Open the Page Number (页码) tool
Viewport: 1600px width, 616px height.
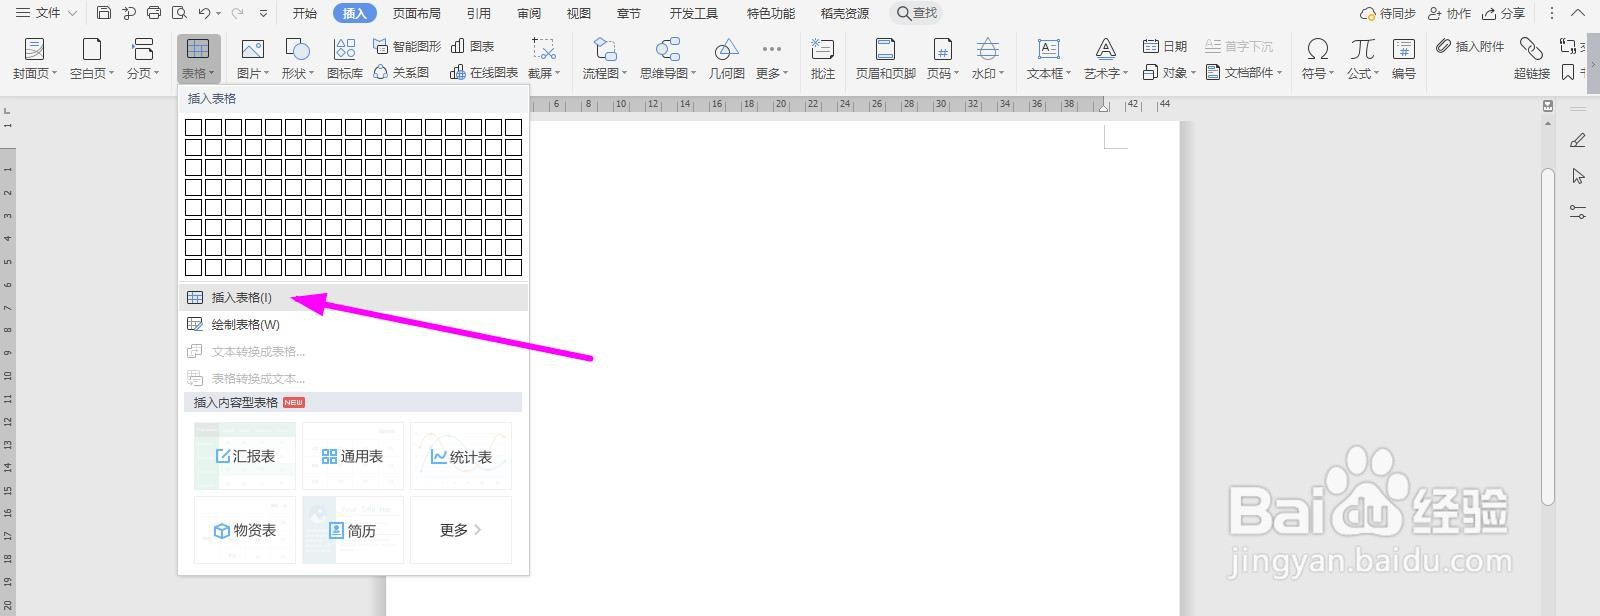(942, 59)
